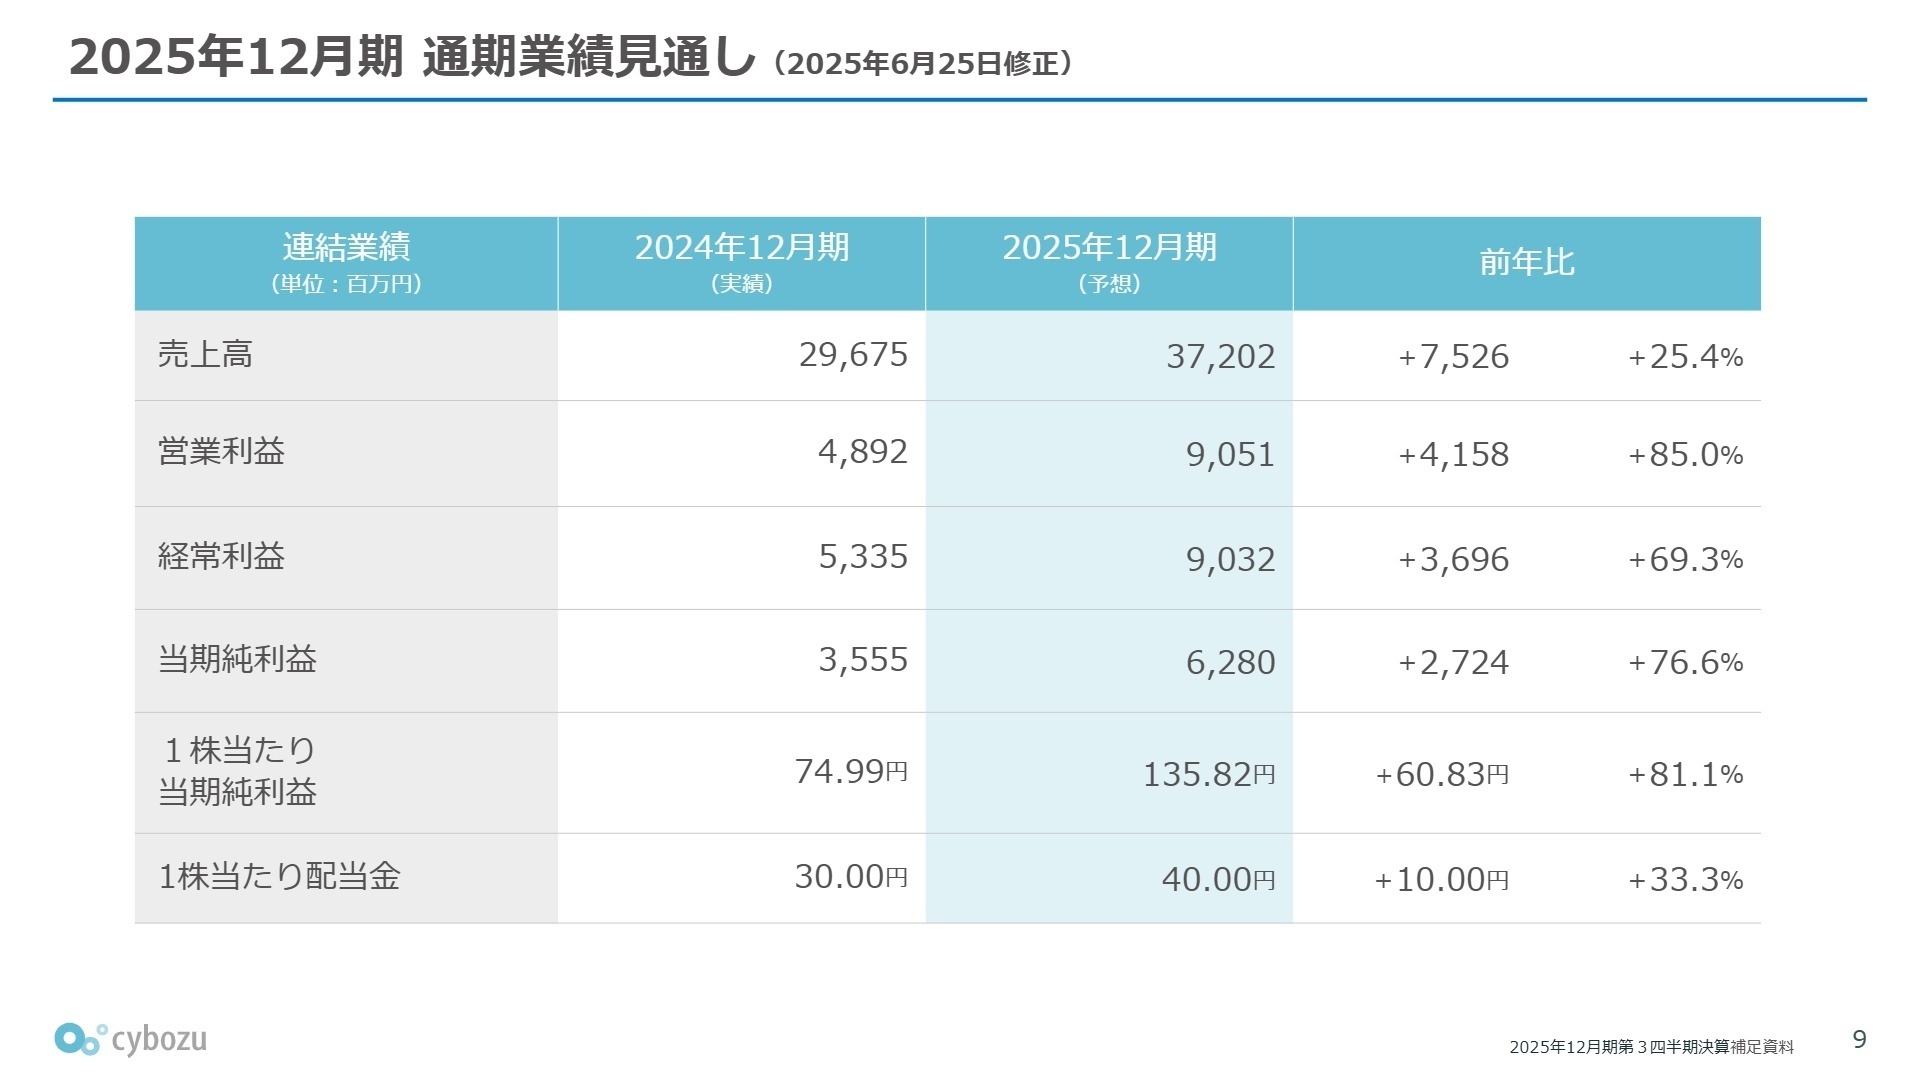Click the cybozu logo in the footer
This screenshot has width=1920, height=1080.
(x=131, y=1039)
